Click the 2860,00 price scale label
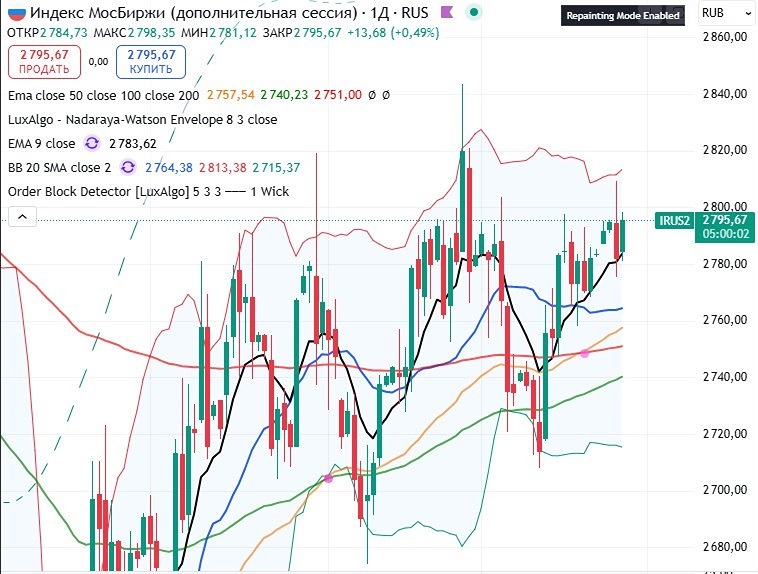This screenshot has height=574, width=758. [725, 37]
